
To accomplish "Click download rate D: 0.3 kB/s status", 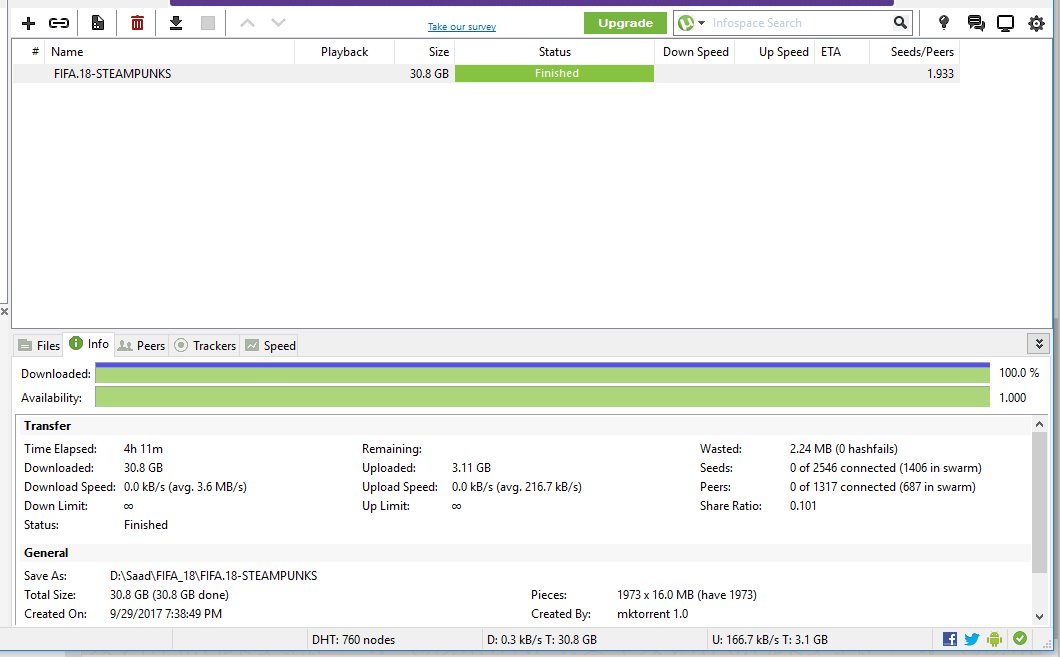I will coord(541,639).
